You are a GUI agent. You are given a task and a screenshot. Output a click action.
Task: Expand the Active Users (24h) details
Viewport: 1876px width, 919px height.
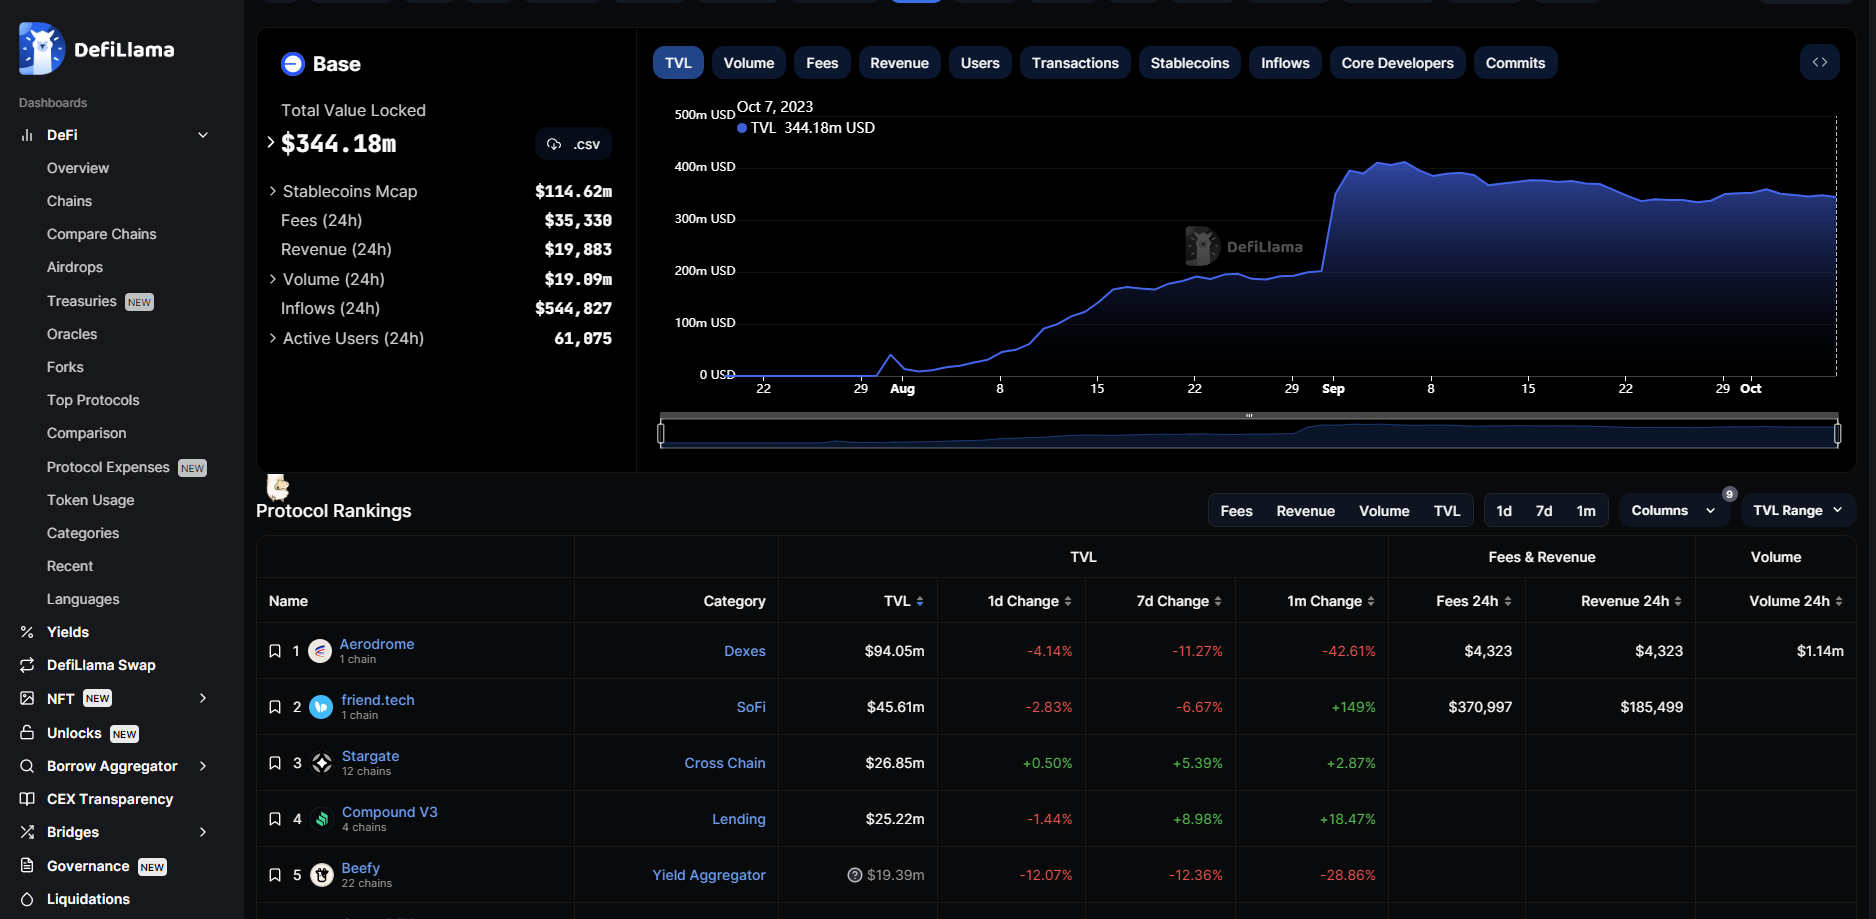[273, 338]
